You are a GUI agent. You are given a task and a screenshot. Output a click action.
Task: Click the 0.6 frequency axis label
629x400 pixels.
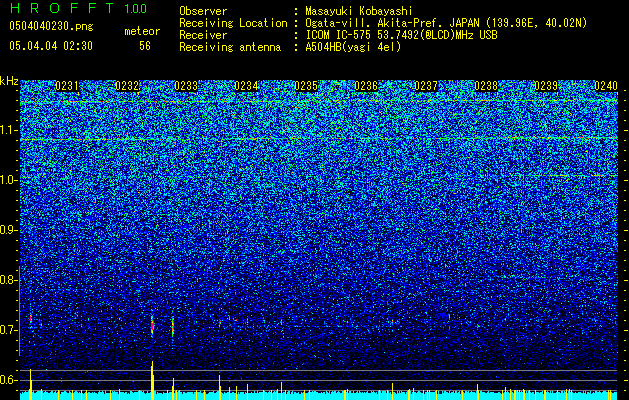click(9, 380)
